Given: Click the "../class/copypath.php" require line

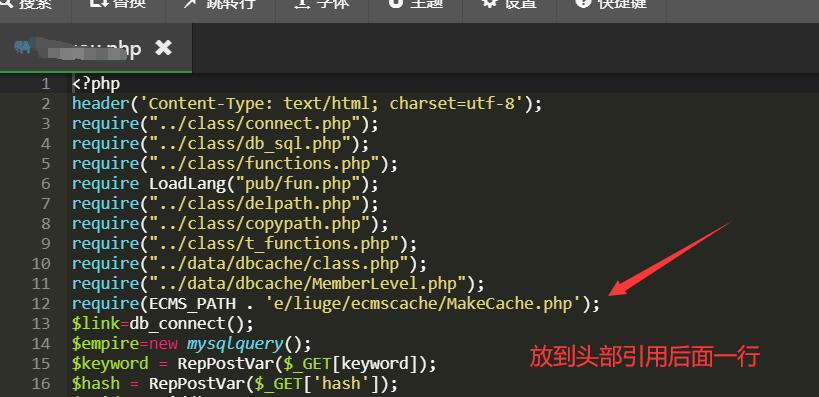Looking at the screenshot, I should tap(230, 224).
